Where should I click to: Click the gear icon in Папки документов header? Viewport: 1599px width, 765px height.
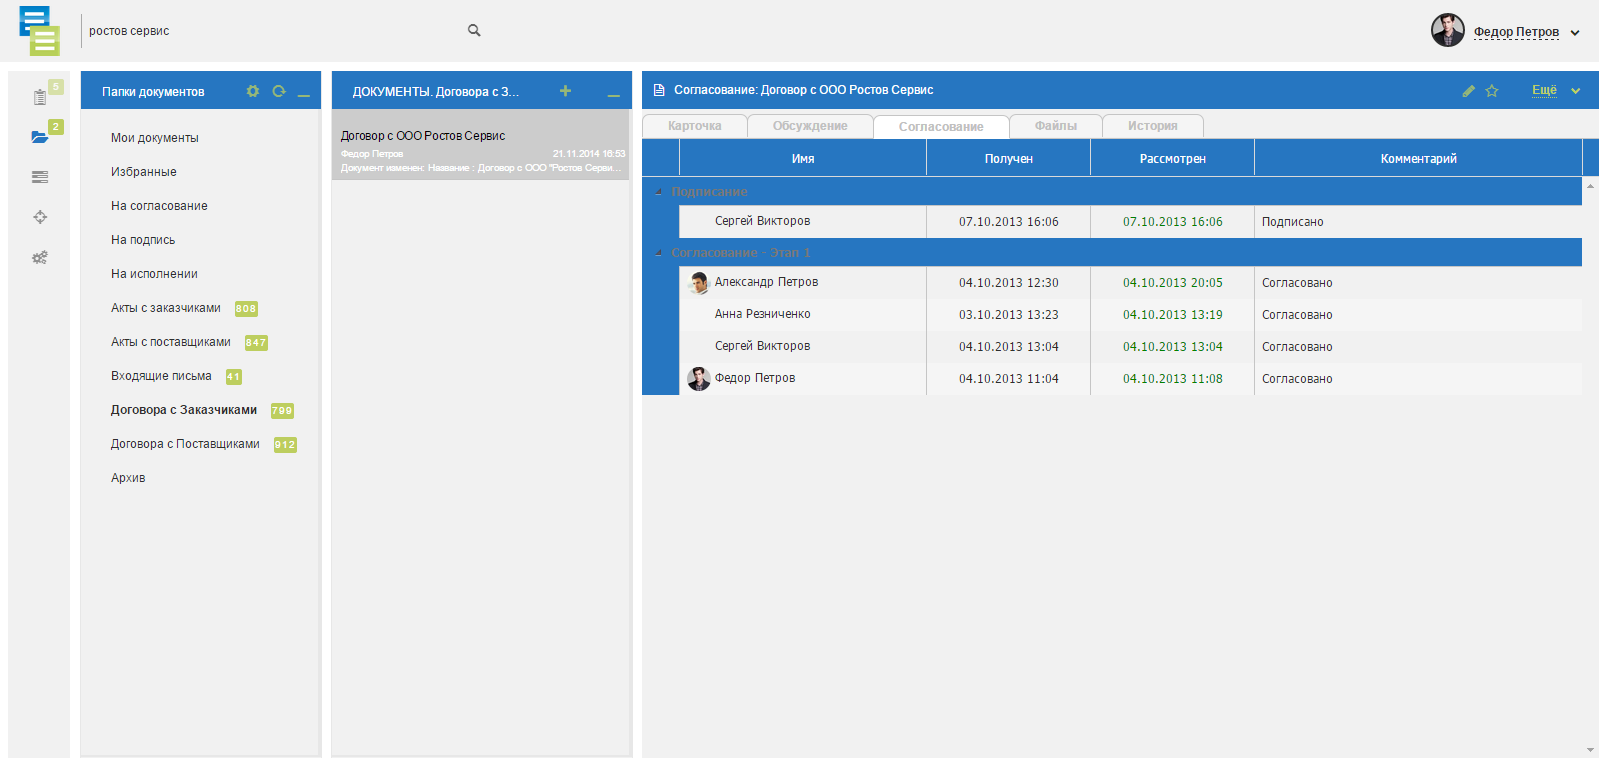tap(253, 91)
